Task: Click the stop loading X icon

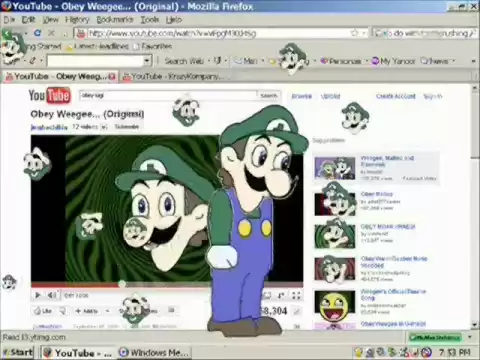Action: click(51, 33)
